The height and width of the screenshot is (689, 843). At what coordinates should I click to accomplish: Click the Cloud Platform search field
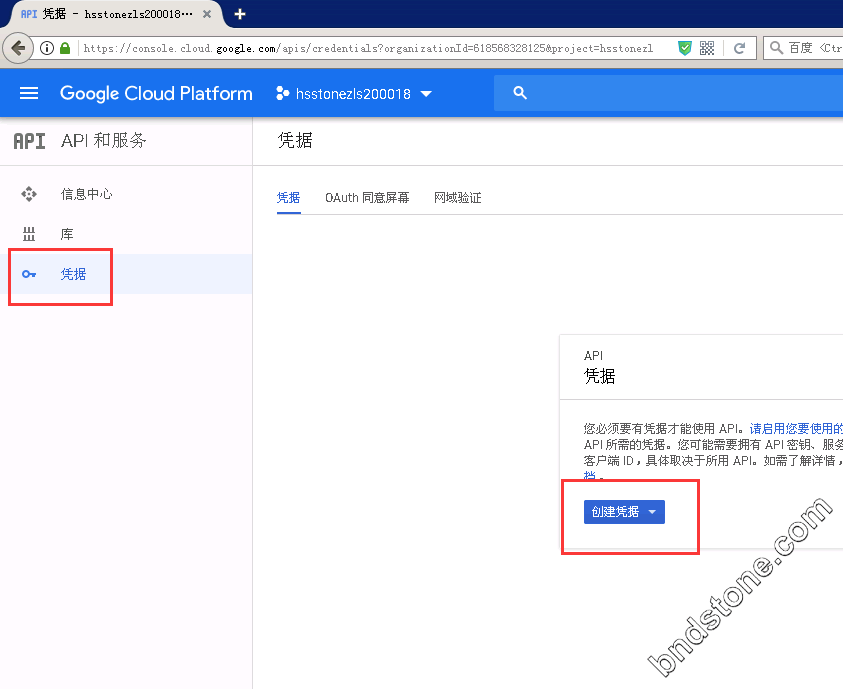(668, 93)
